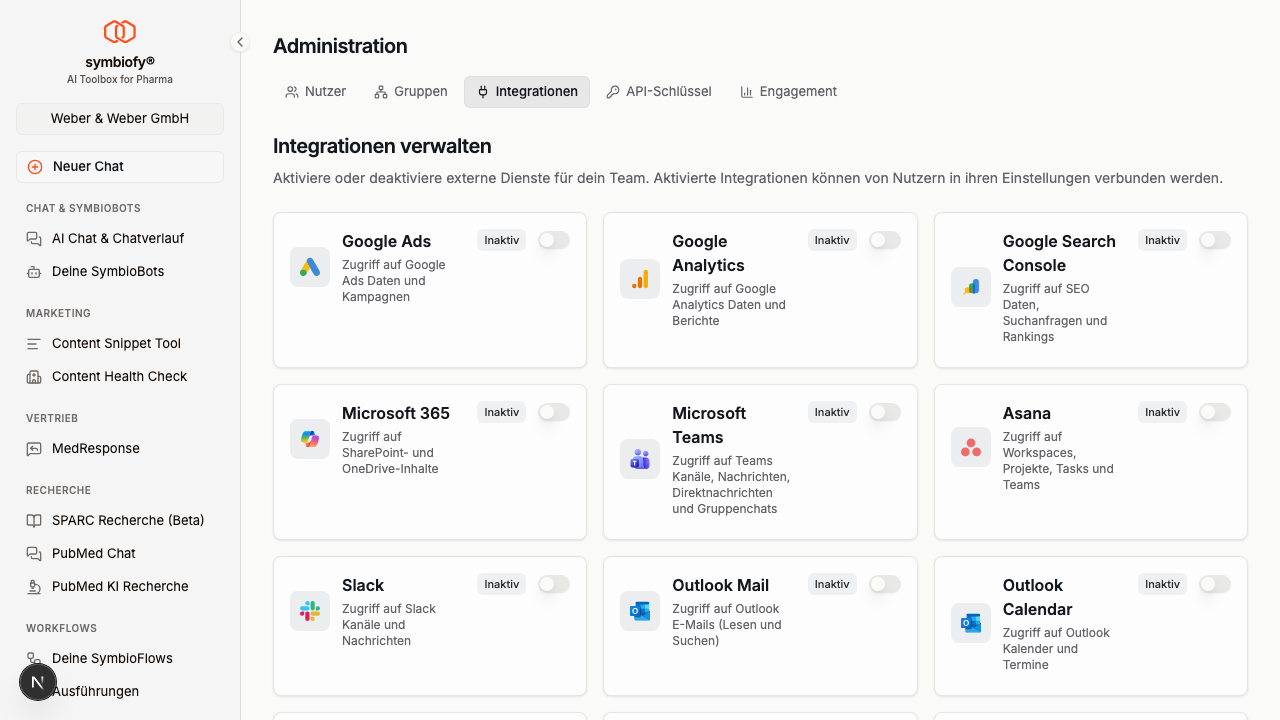1280x720 pixels.
Task: Switch to the API-Schlüssel tab
Action: point(659,91)
